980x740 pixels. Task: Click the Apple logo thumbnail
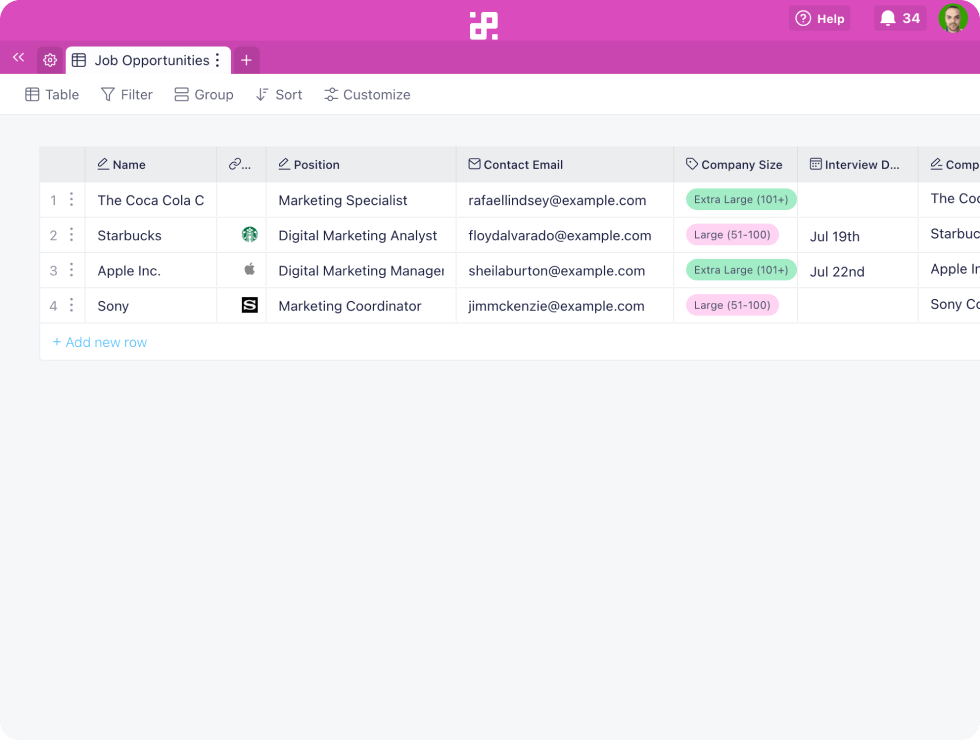[249, 269]
